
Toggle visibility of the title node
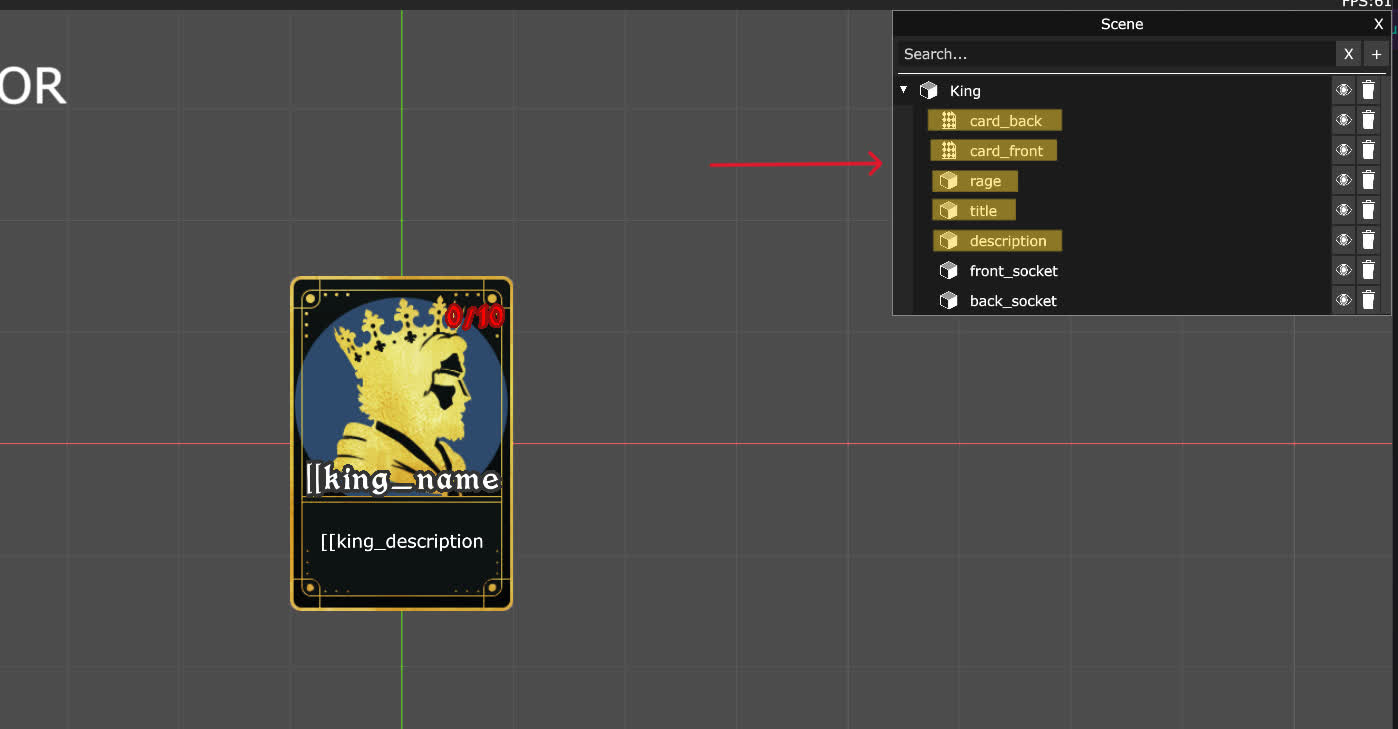[x=1344, y=210]
